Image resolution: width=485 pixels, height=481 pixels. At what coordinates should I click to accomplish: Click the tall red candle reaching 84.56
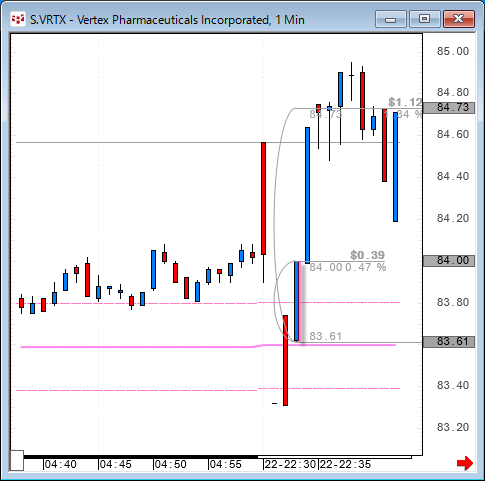coord(263,199)
